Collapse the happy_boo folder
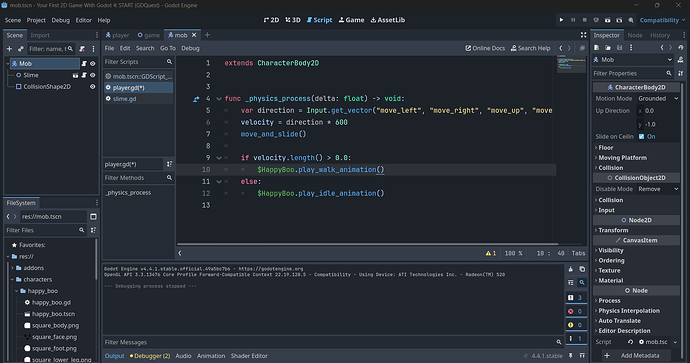 pyautogui.click(x=17, y=291)
